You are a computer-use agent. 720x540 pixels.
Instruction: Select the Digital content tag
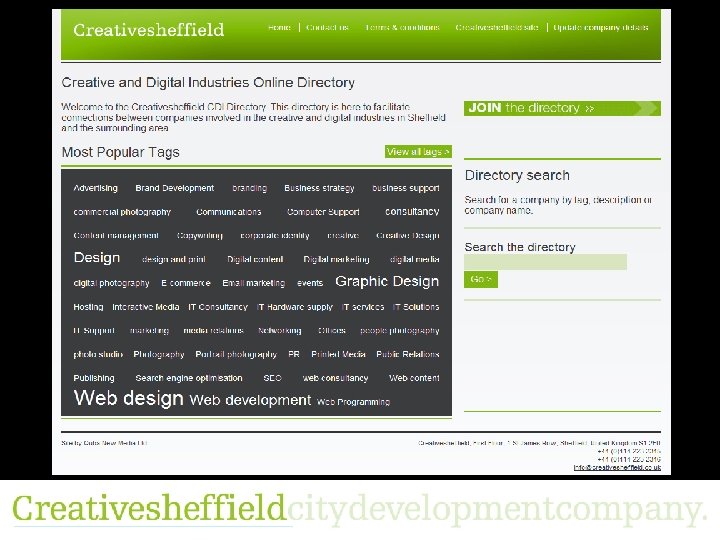(255, 259)
